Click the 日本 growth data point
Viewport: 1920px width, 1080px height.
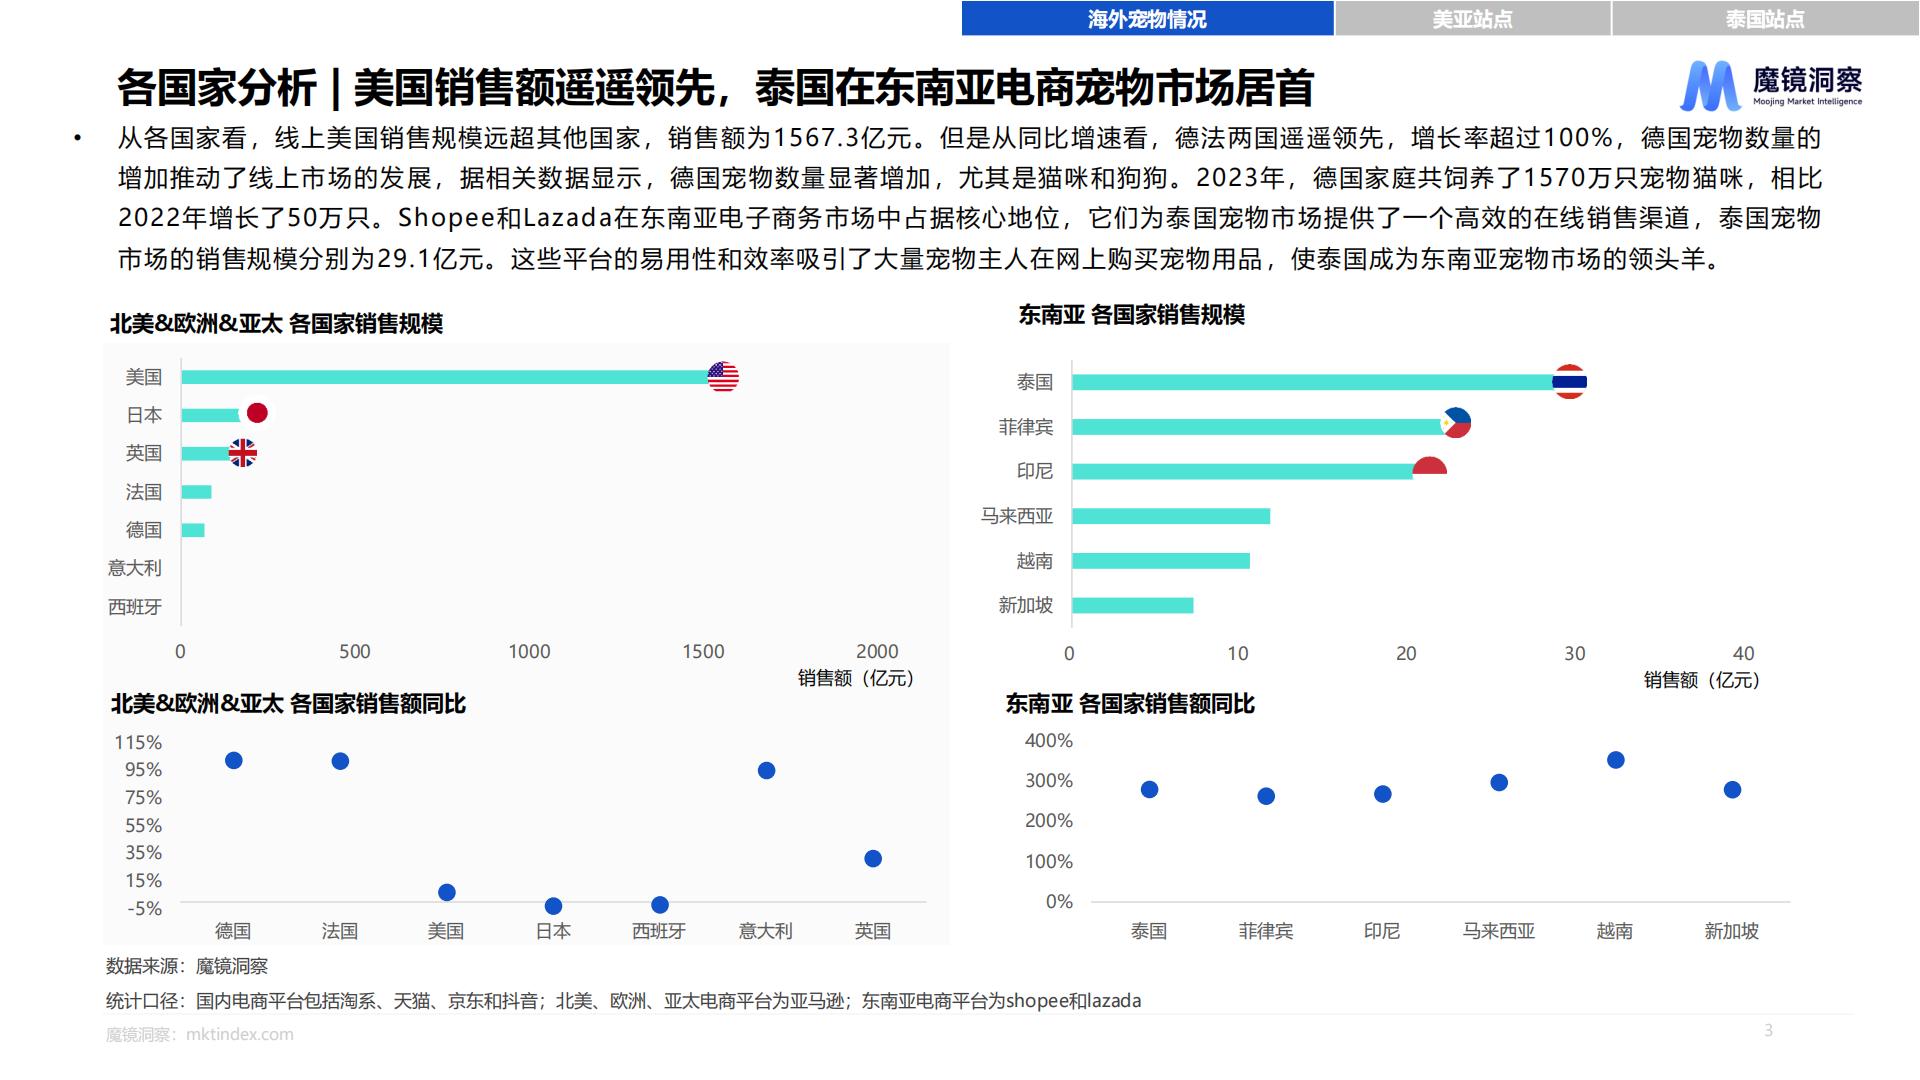pyautogui.click(x=553, y=906)
